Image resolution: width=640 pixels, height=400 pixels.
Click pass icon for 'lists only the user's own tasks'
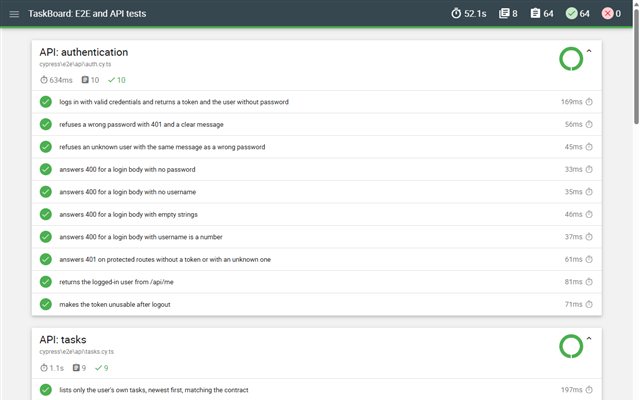coord(46,389)
